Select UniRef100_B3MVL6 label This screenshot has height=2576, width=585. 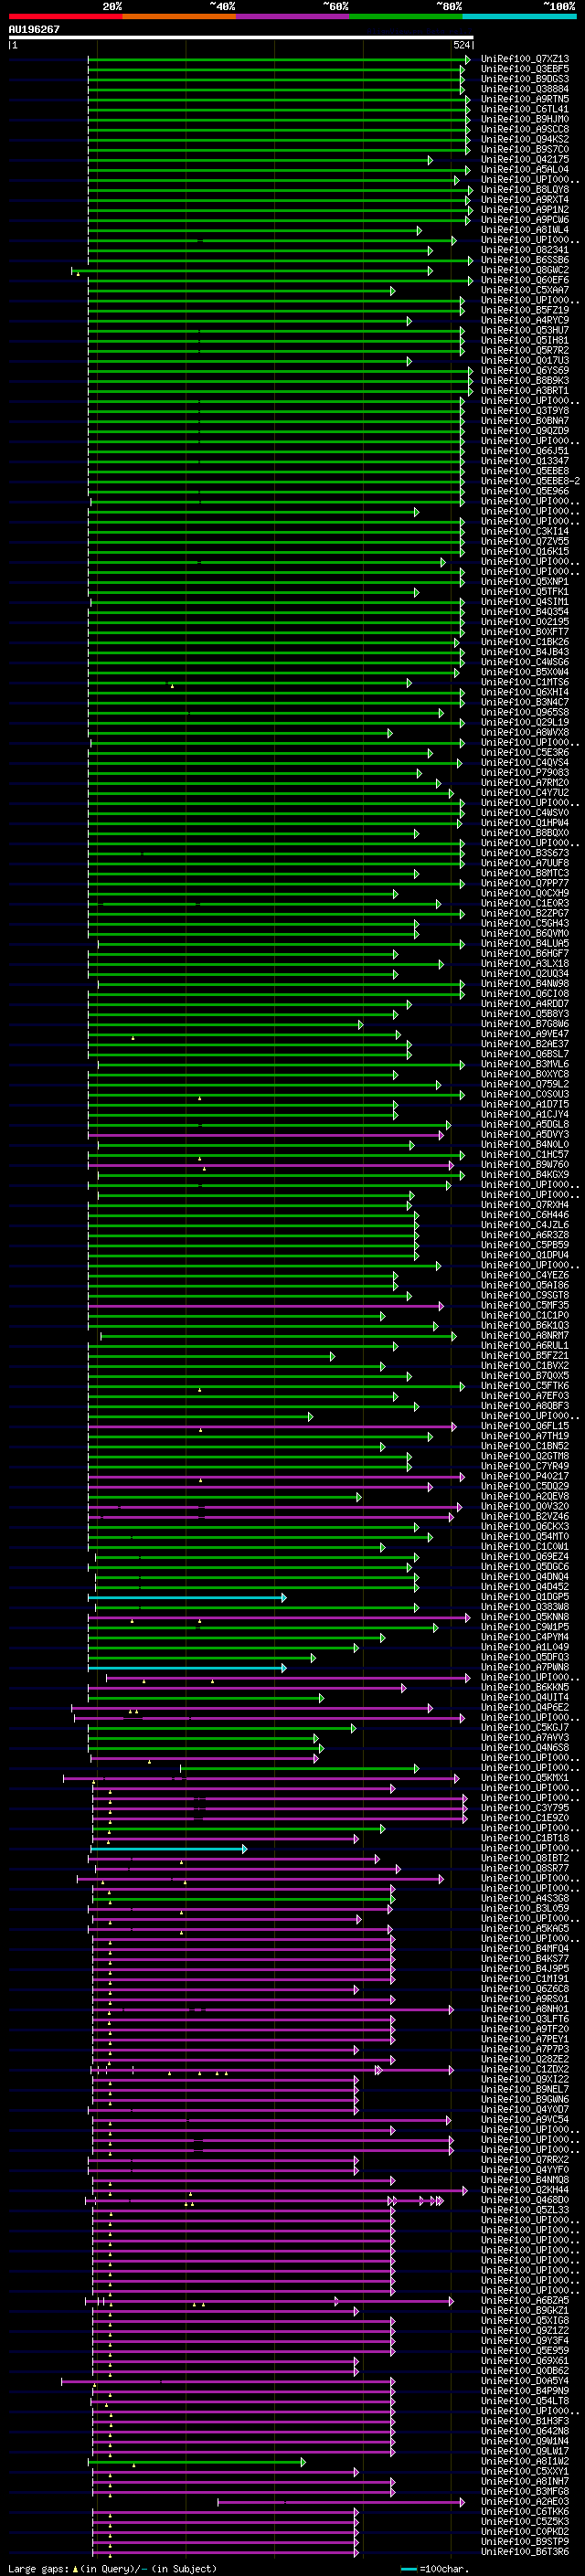(525, 1064)
